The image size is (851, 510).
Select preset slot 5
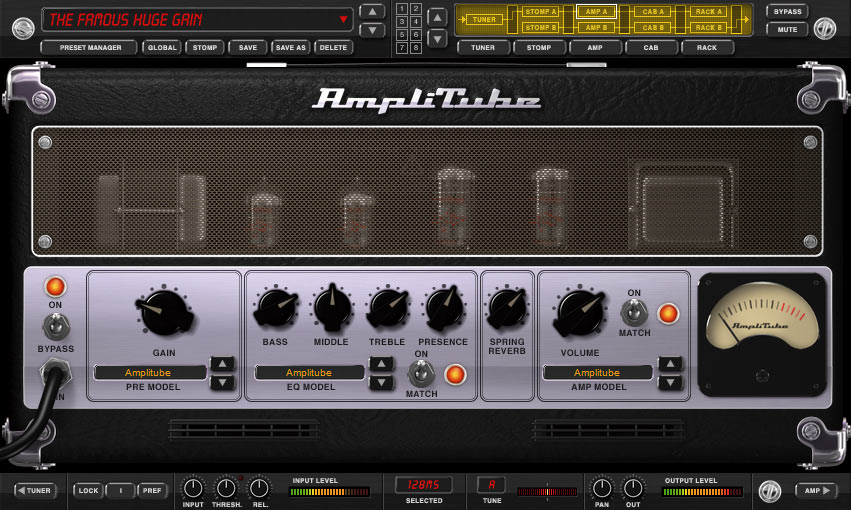(402, 35)
